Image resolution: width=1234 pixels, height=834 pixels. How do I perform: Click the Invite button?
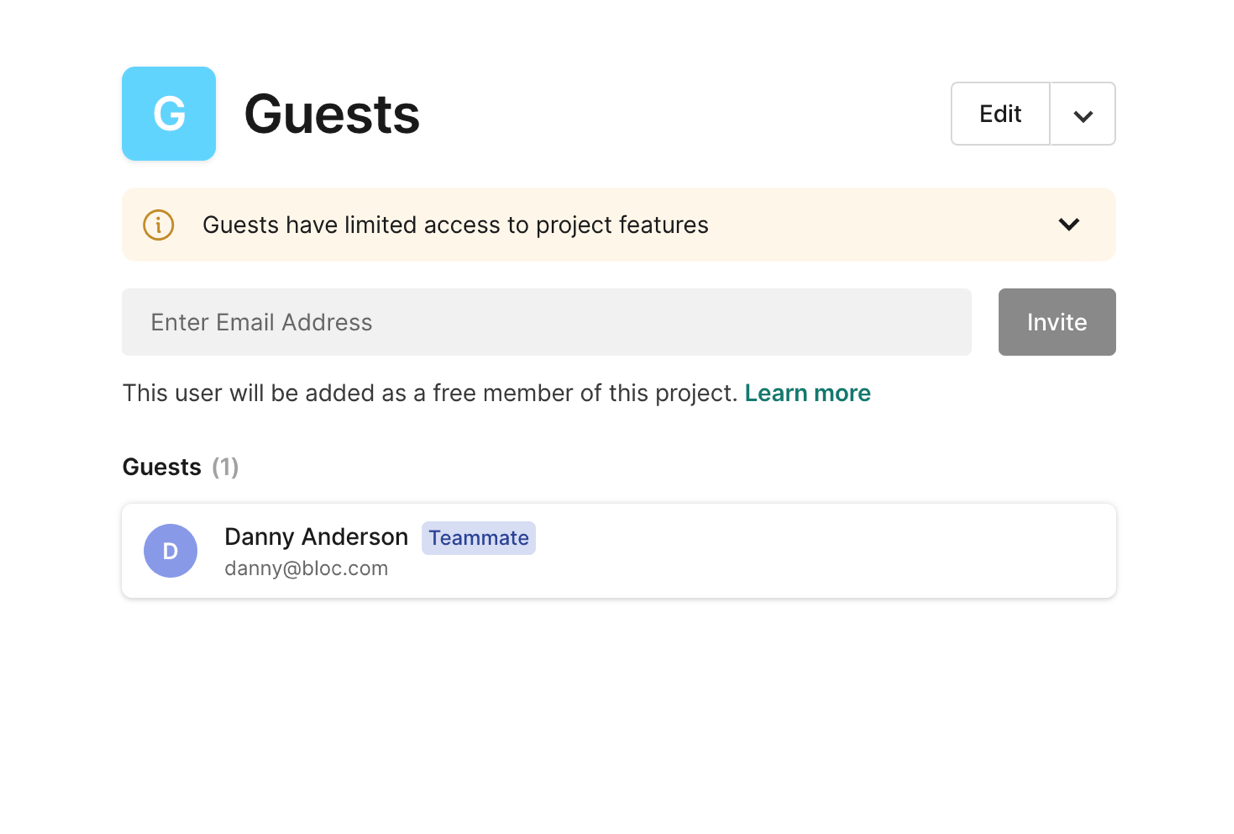[1056, 322]
